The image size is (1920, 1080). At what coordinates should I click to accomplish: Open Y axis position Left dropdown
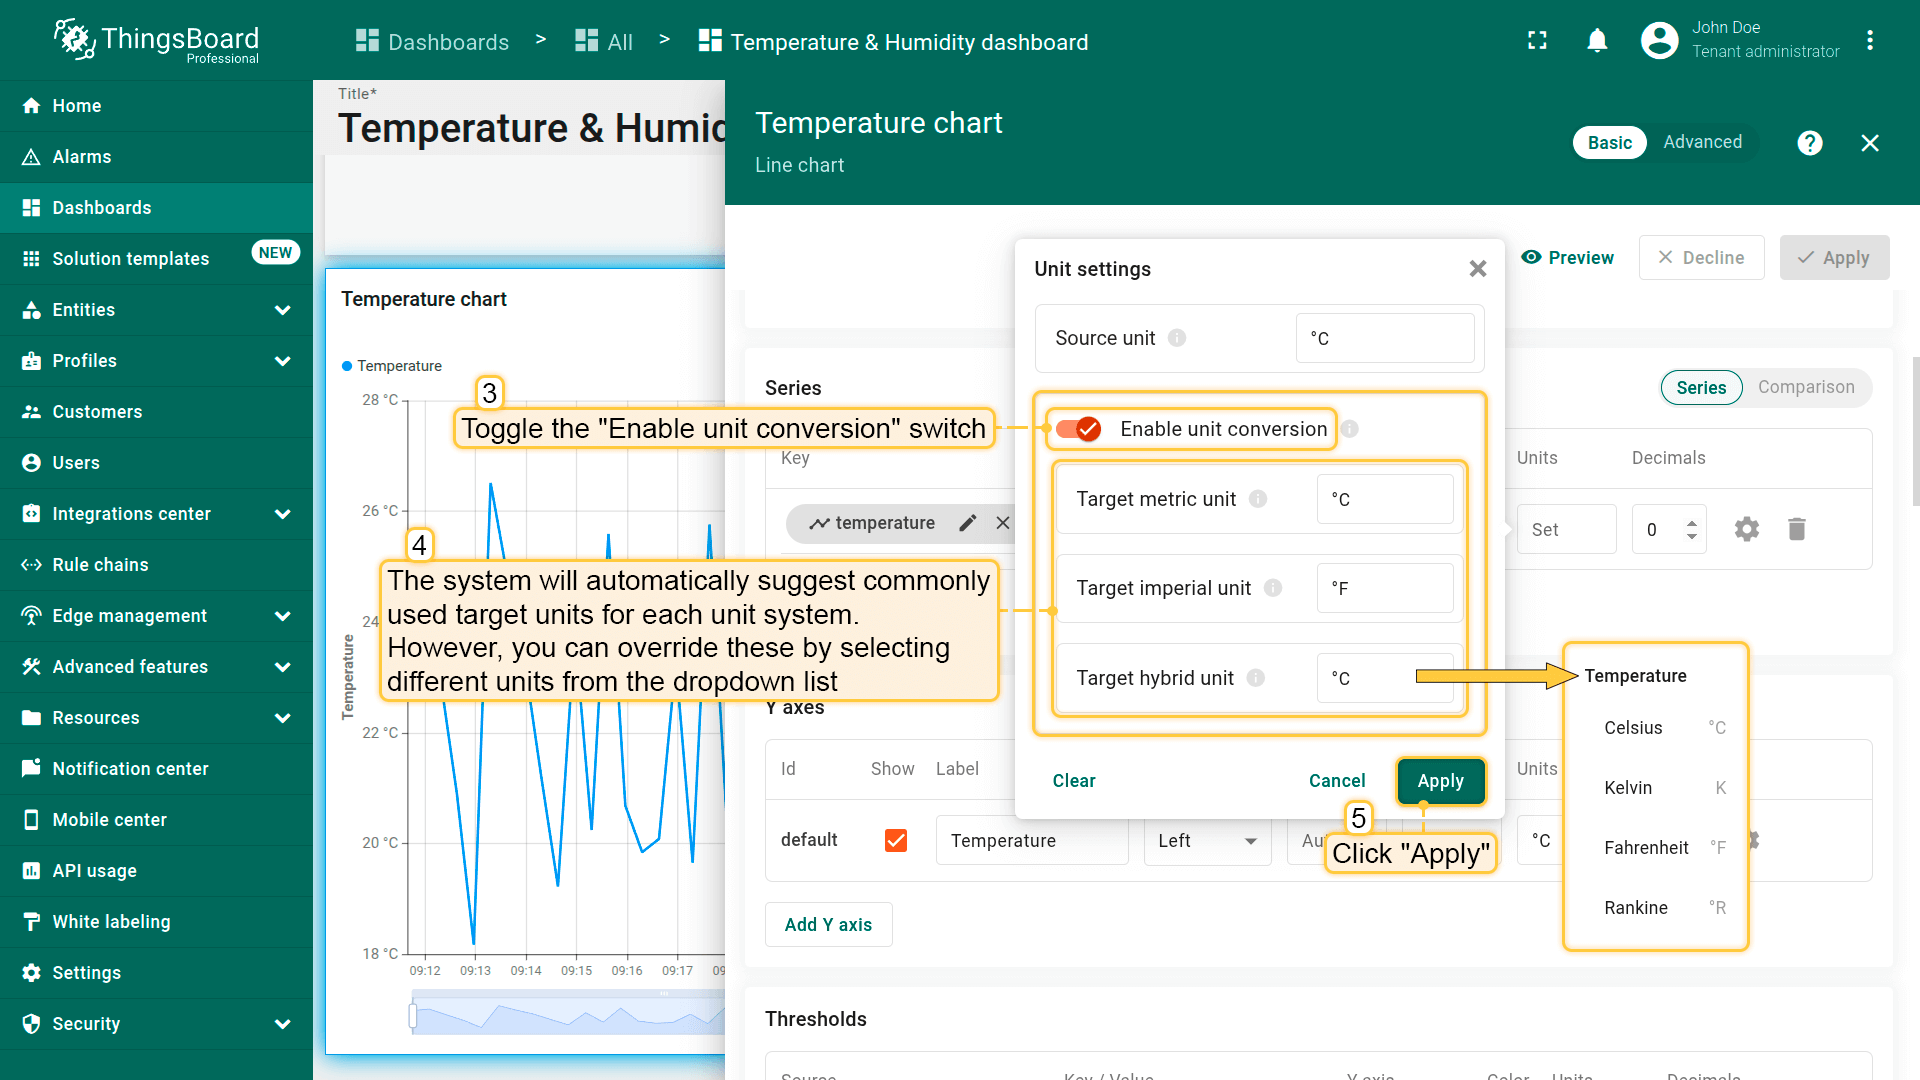[1207, 841]
